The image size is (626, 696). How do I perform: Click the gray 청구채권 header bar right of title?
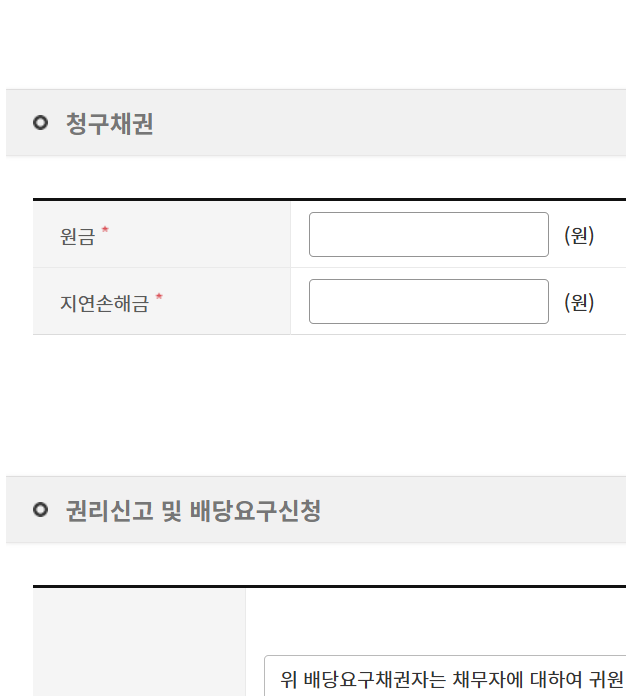click(400, 124)
